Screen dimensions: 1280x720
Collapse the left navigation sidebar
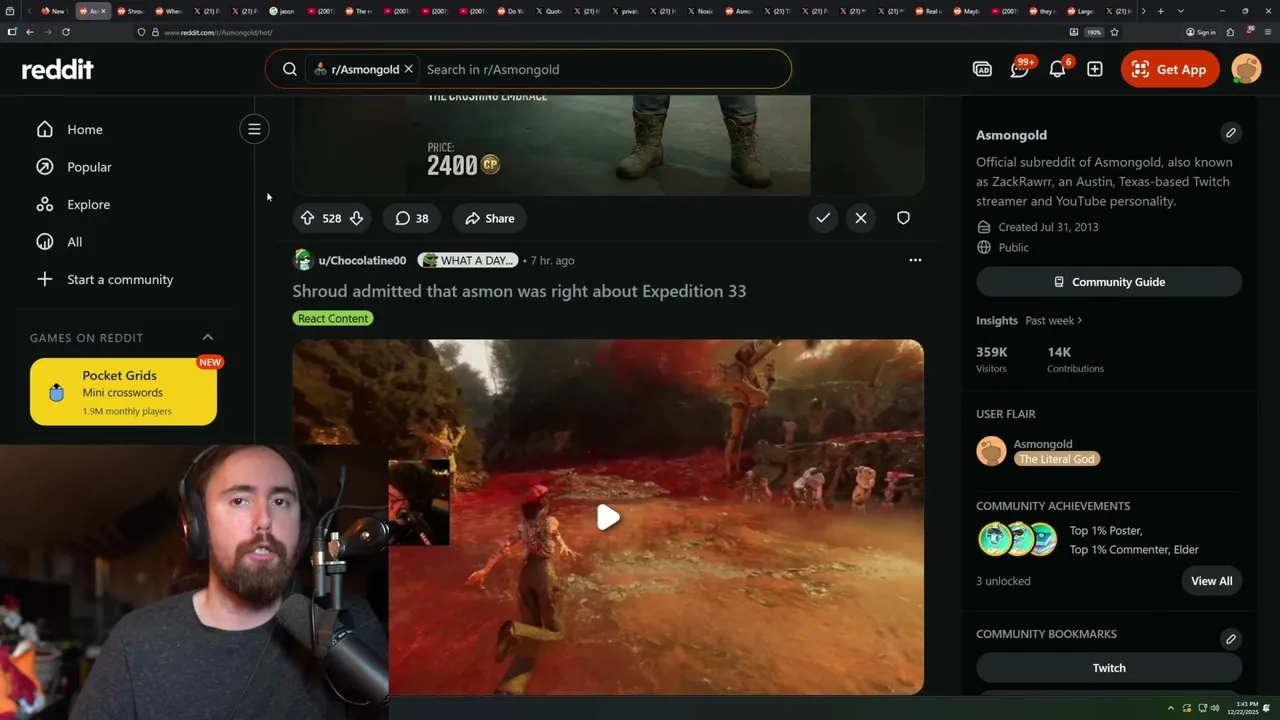tap(254, 129)
